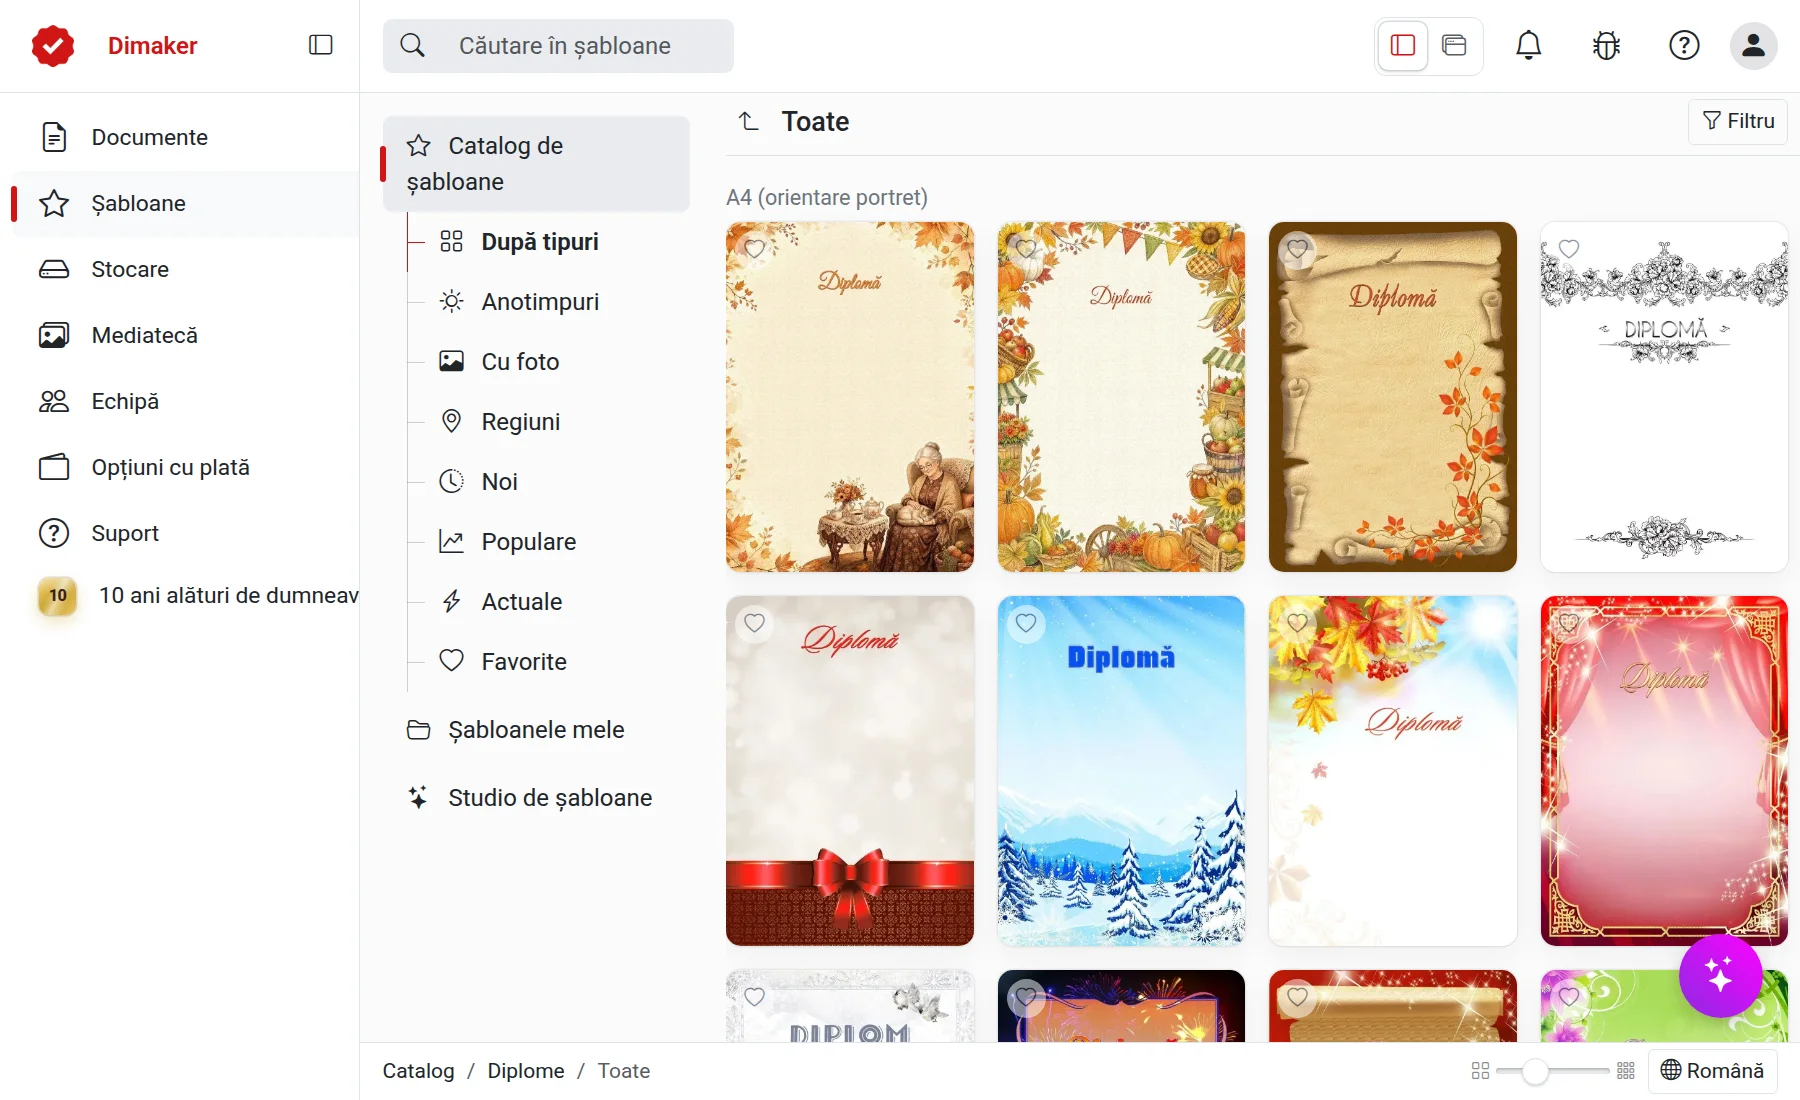Open the help question mark icon
The width and height of the screenshot is (1800, 1100).
(1684, 45)
